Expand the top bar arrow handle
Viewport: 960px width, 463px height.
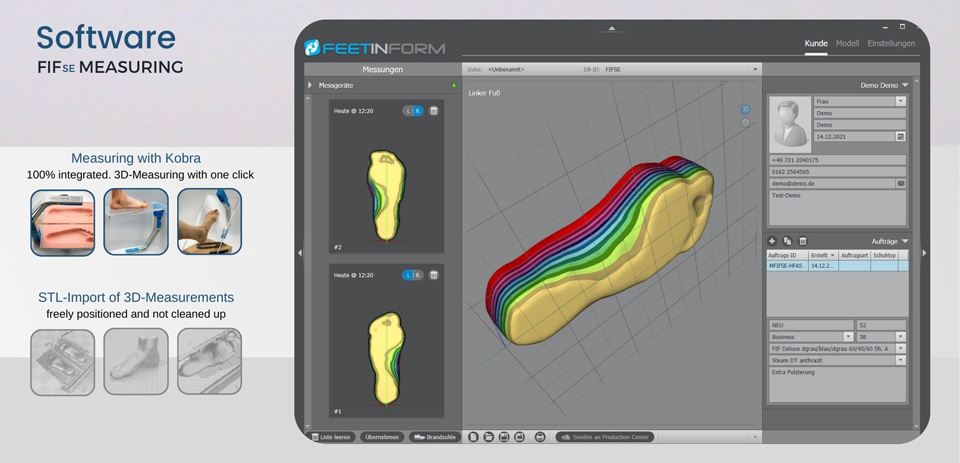(x=611, y=28)
